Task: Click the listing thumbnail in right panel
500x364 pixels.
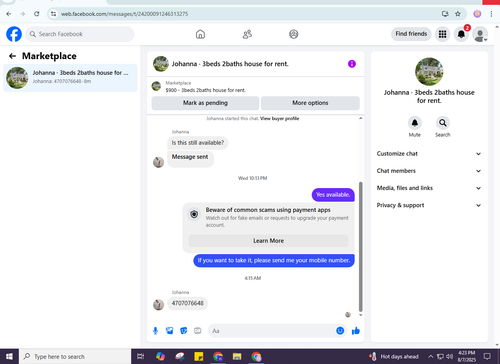Action: pyautogui.click(x=429, y=72)
